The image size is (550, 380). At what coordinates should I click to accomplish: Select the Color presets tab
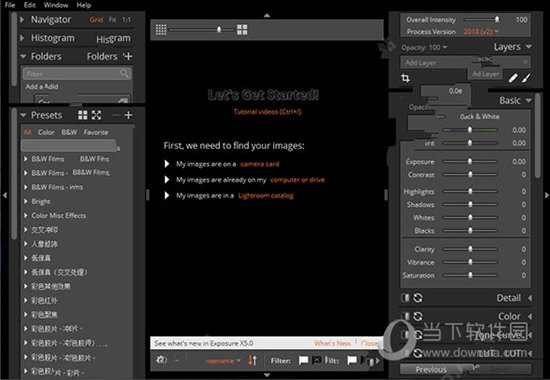(x=46, y=132)
